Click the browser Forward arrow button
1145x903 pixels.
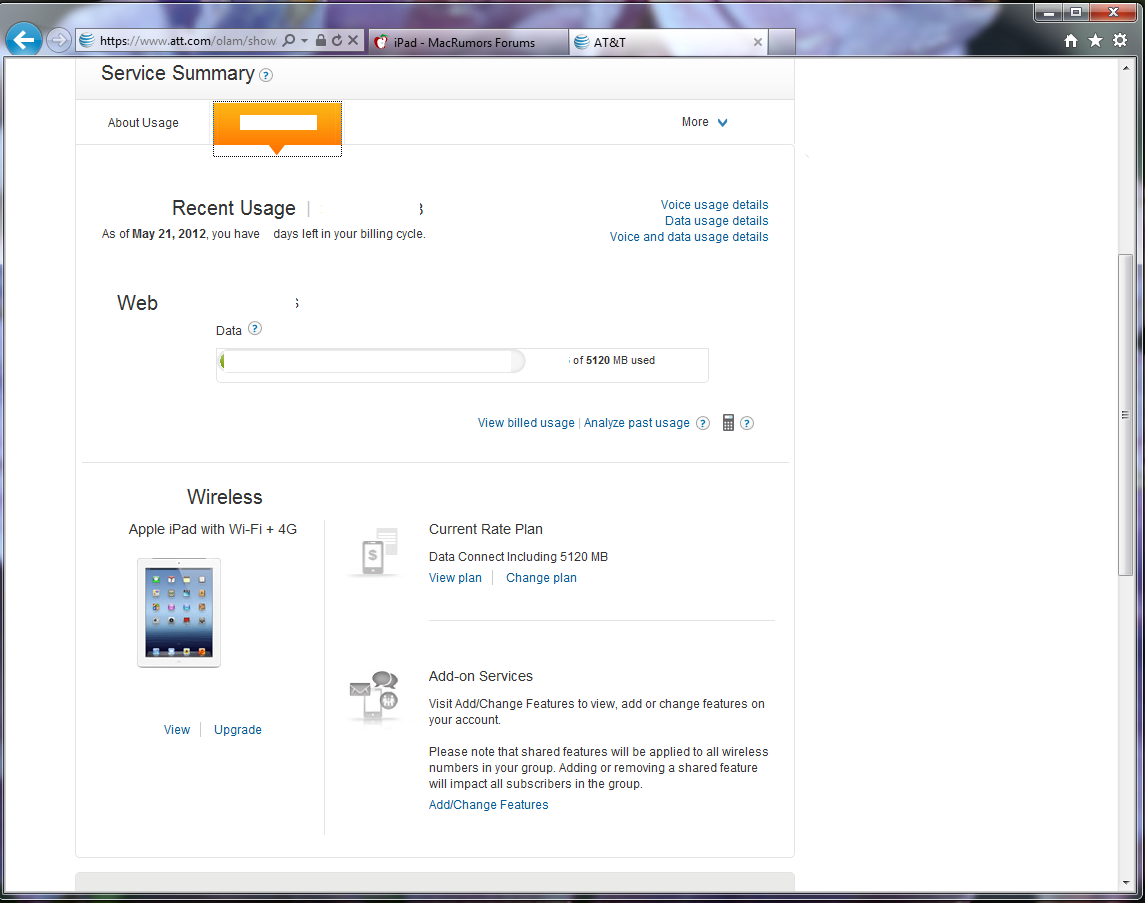coord(58,40)
